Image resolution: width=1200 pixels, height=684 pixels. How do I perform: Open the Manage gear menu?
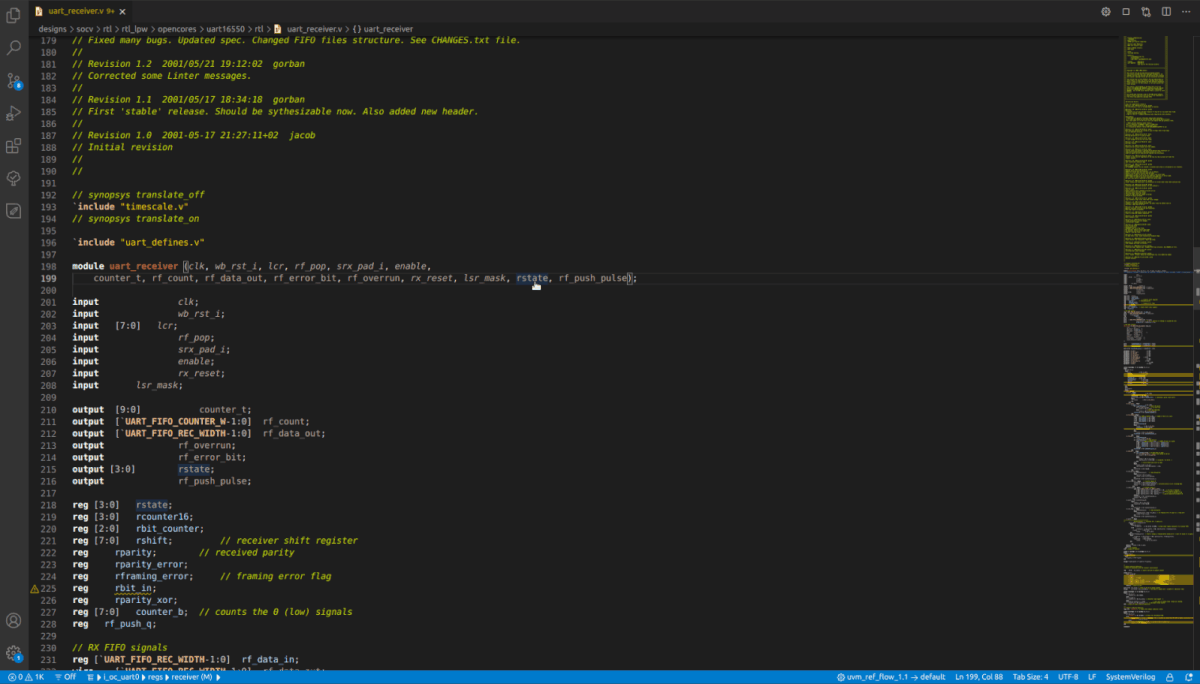14,653
